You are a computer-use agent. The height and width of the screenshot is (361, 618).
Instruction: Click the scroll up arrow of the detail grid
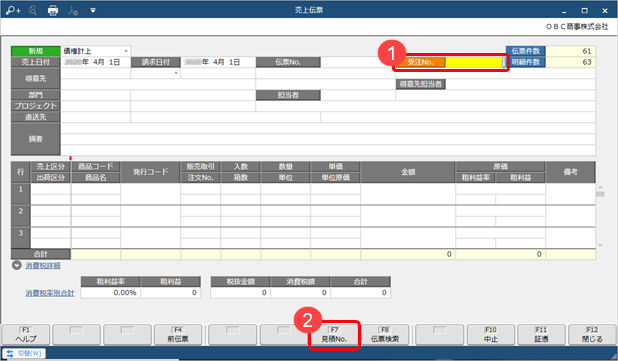[x=600, y=188]
